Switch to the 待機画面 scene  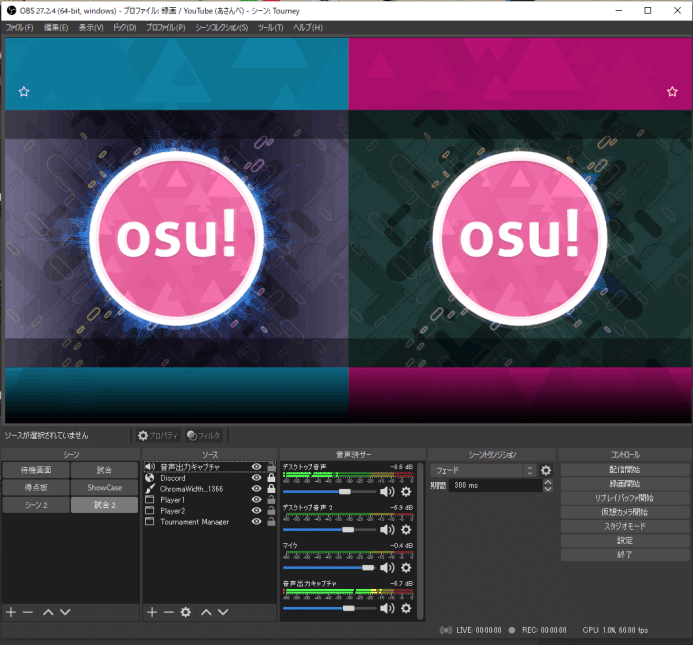pos(36,470)
